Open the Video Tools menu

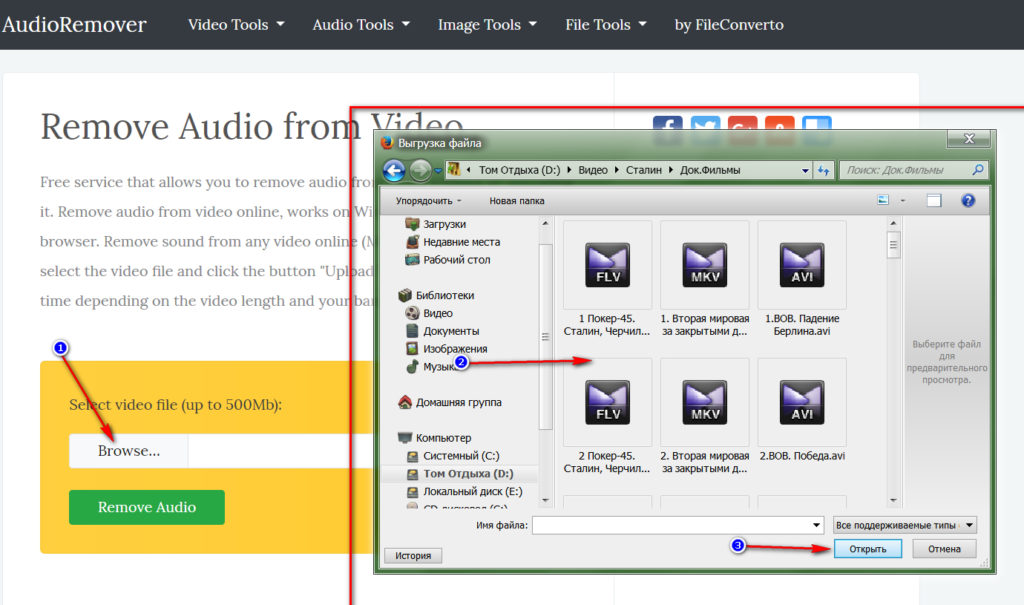[x=236, y=25]
